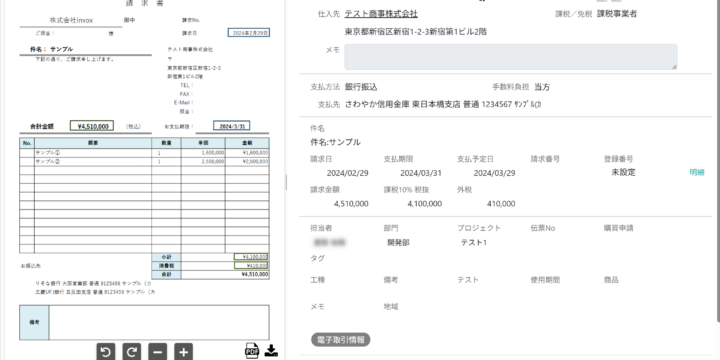Viewport: 720px width, 360px height.
Task: Click the fee bearer value 当方
Action: pyautogui.click(x=542, y=87)
